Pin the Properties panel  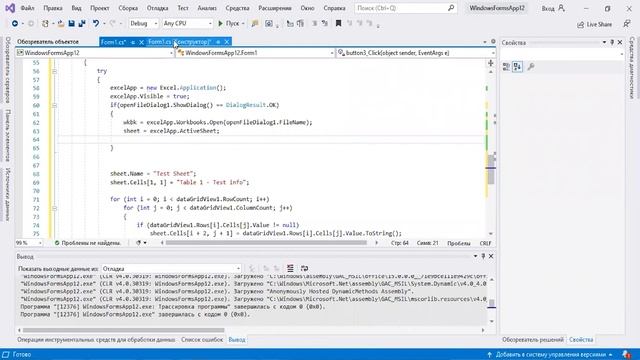[612, 42]
